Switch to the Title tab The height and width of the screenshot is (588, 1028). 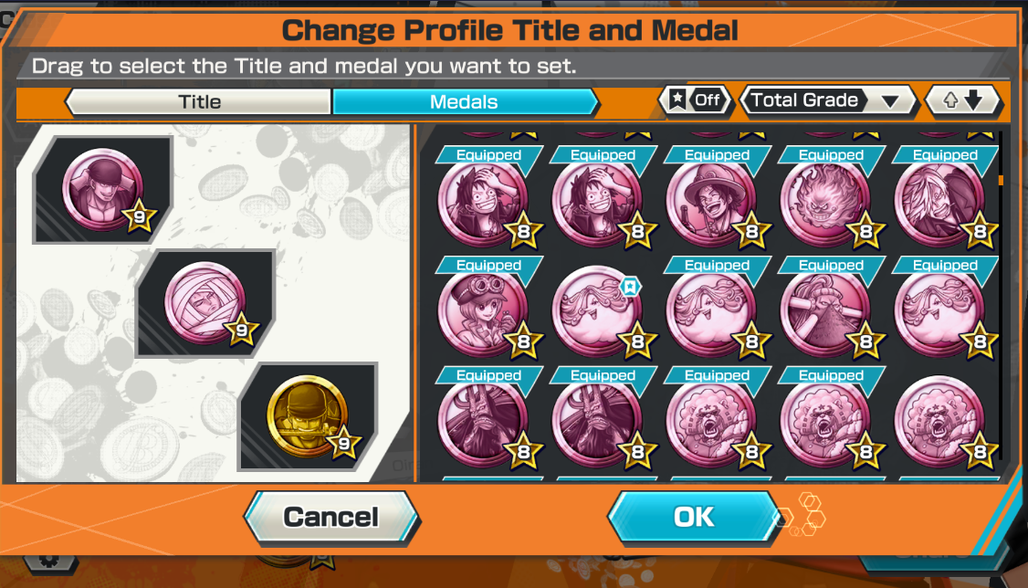pos(199,102)
